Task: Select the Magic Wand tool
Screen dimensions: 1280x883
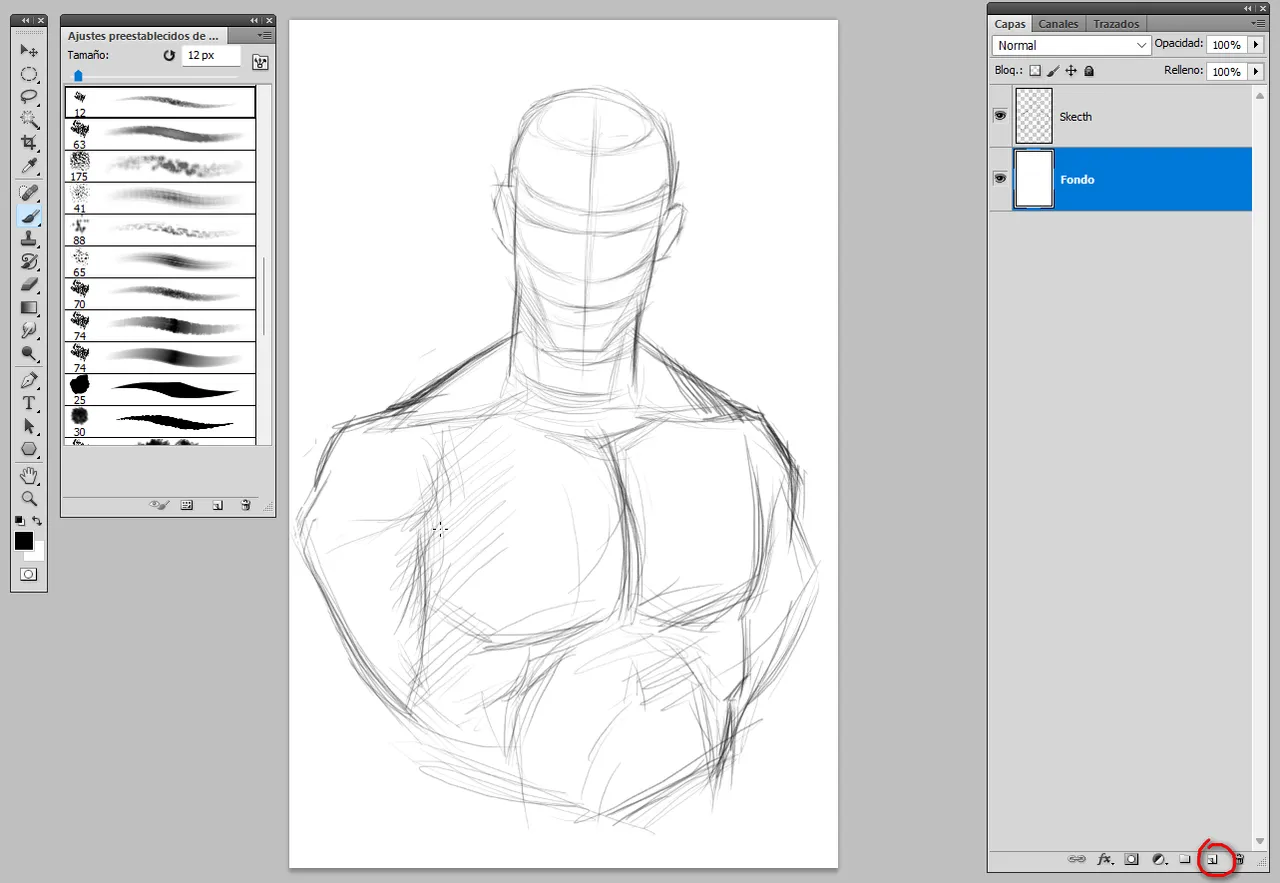Action: [x=29, y=120]
